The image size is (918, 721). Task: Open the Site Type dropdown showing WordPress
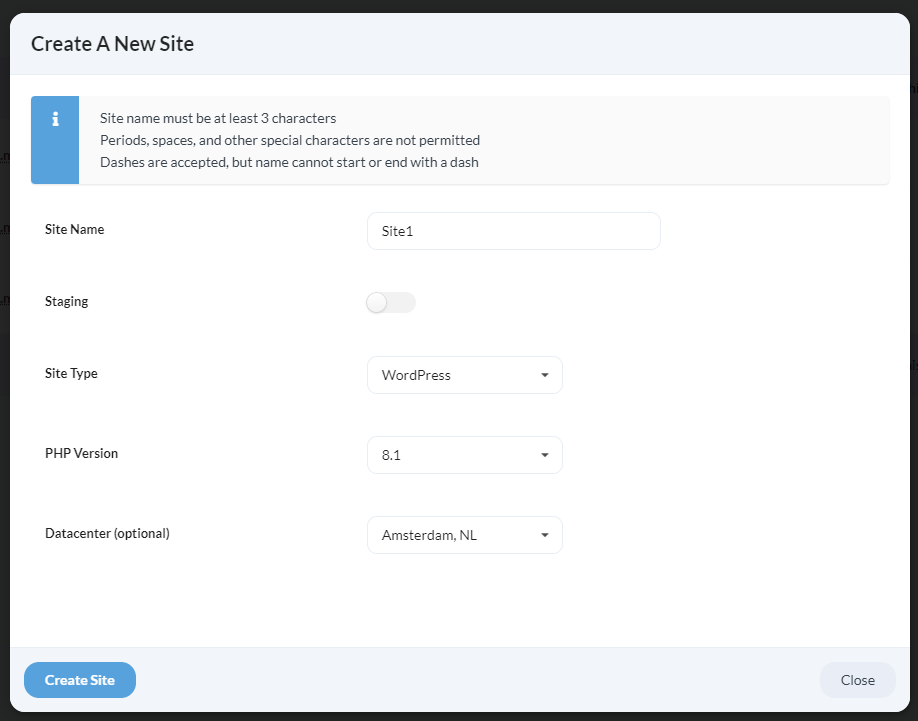pos(464,375)
